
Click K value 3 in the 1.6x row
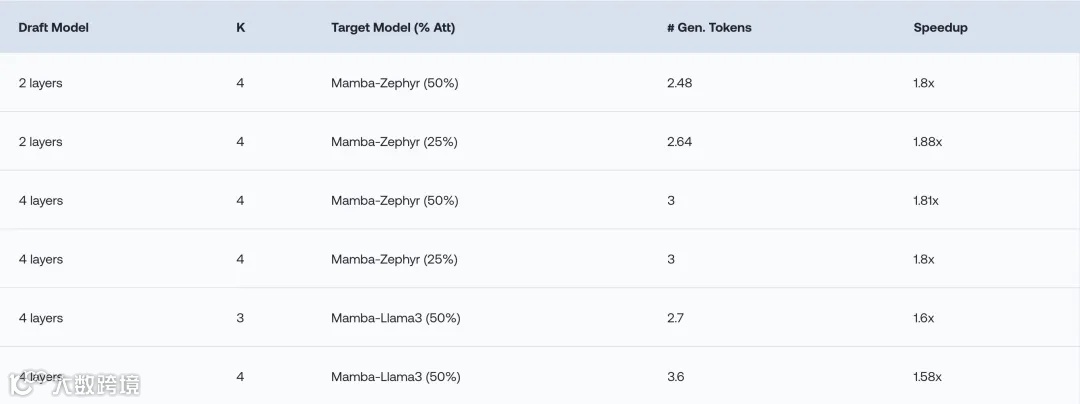(240, 318)
